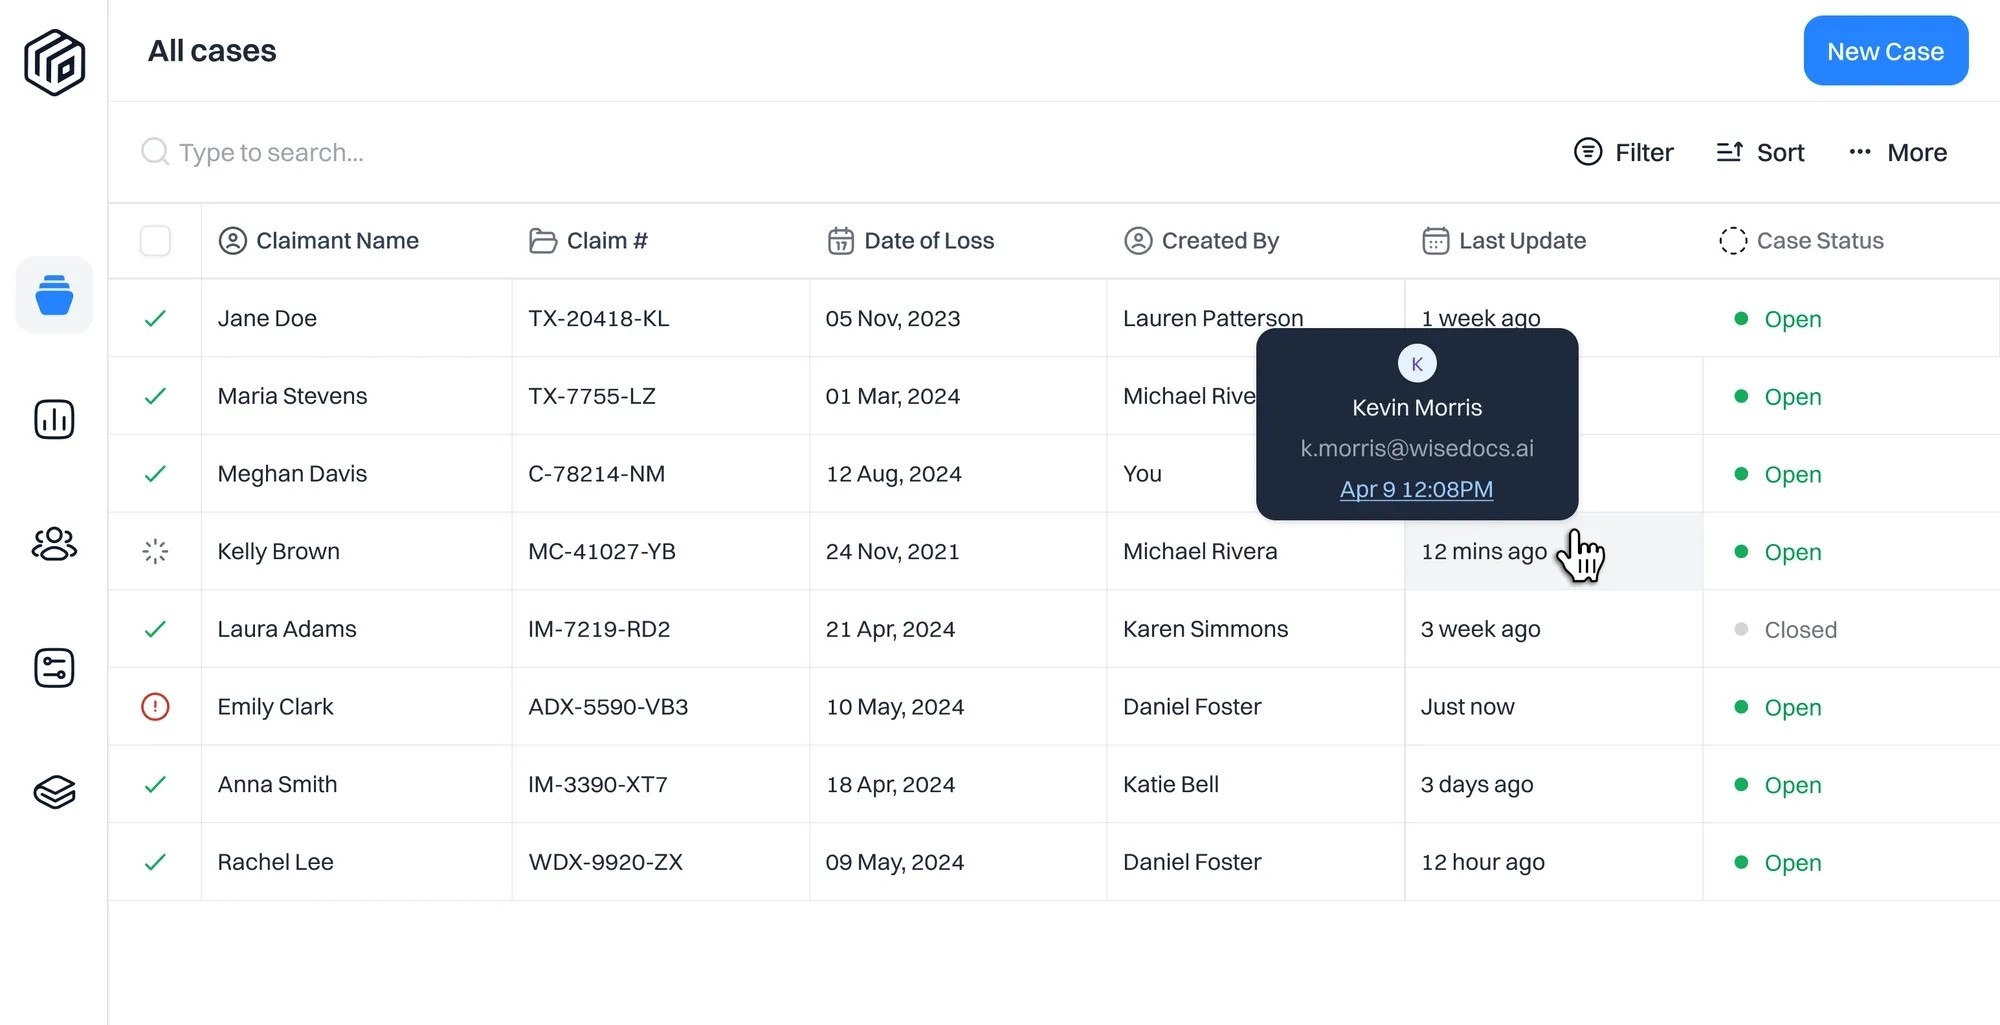The width and height of the screenshot is (2000, 1025).
Task: Open the More options menu
Action: (1897, 152)
